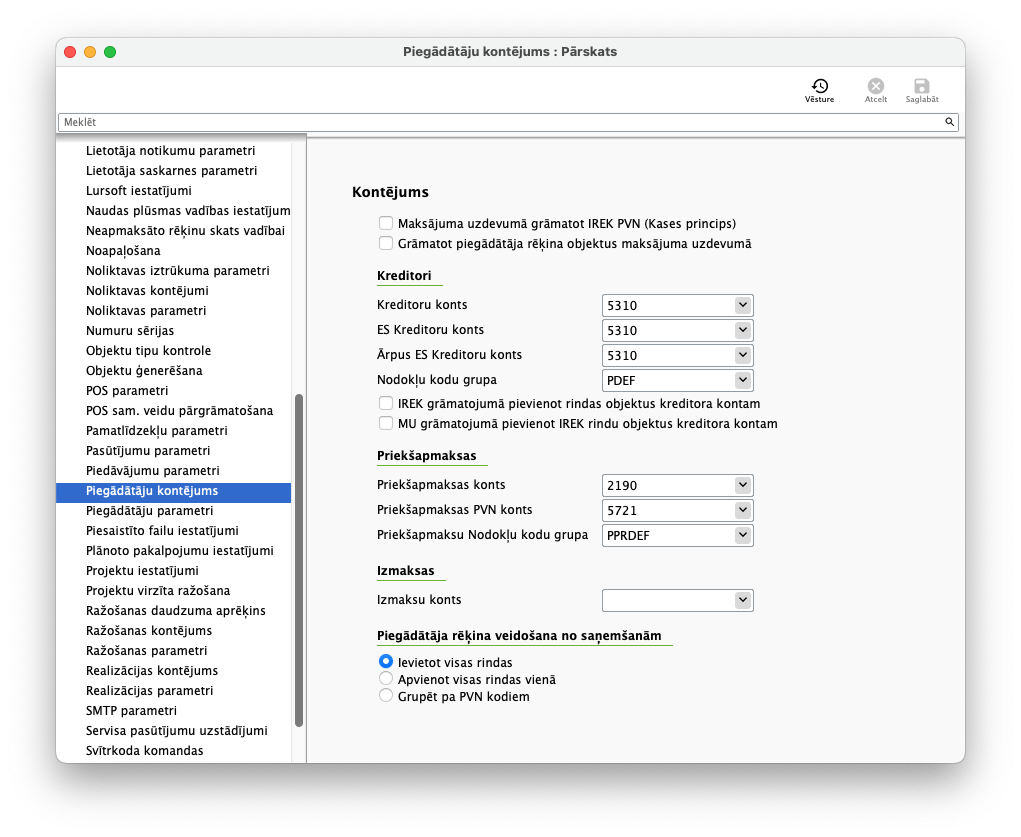Toggle Grāmatot piegādātāja rēķina objektus checkbox
1021x837 pixels.
[x=386, y=243]
